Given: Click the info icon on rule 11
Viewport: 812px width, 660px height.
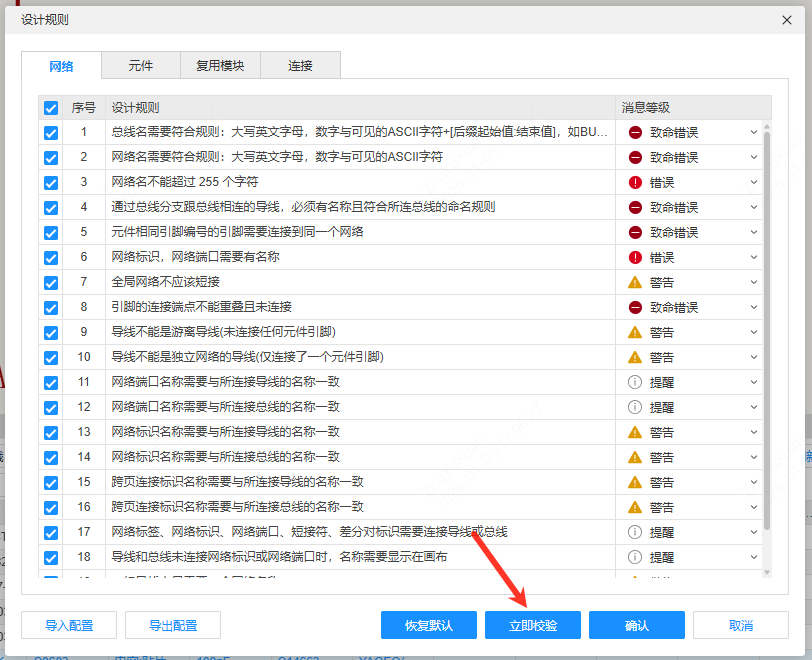Looking at the screenshot, I should (x=636, y=382).
